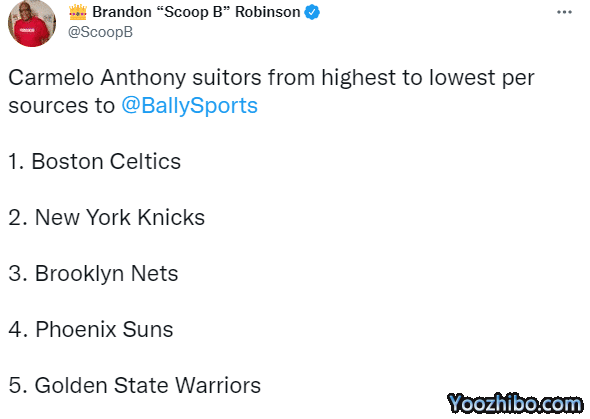Follow the @BallySports mention link
Screen dimensions: 590x419
189,105
